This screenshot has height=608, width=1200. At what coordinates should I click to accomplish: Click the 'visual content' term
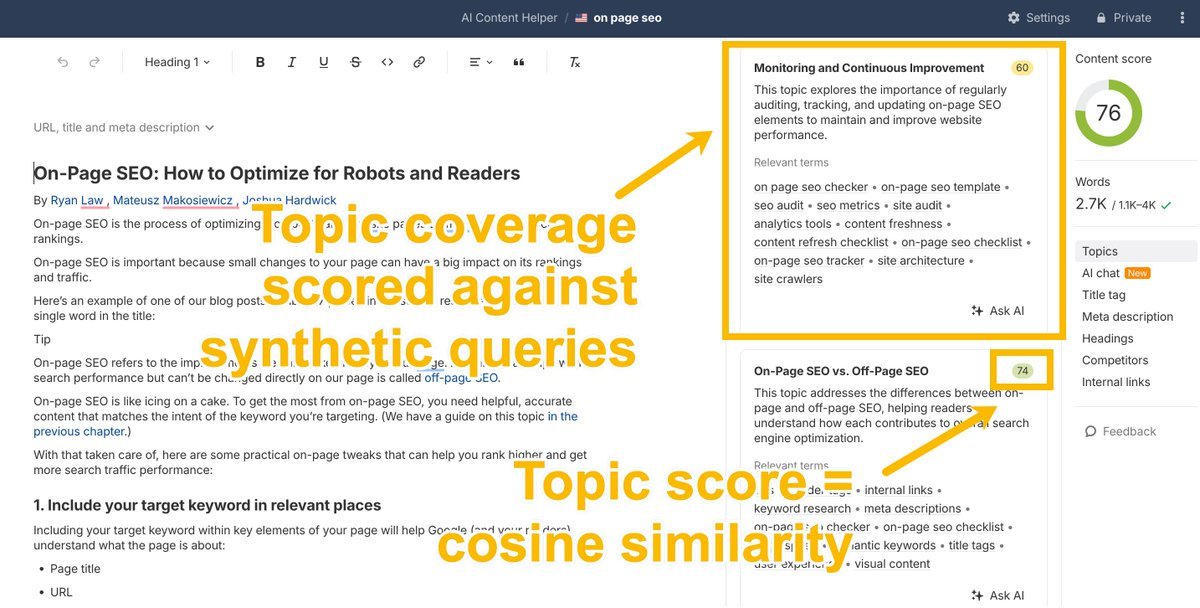click(894, 564)
